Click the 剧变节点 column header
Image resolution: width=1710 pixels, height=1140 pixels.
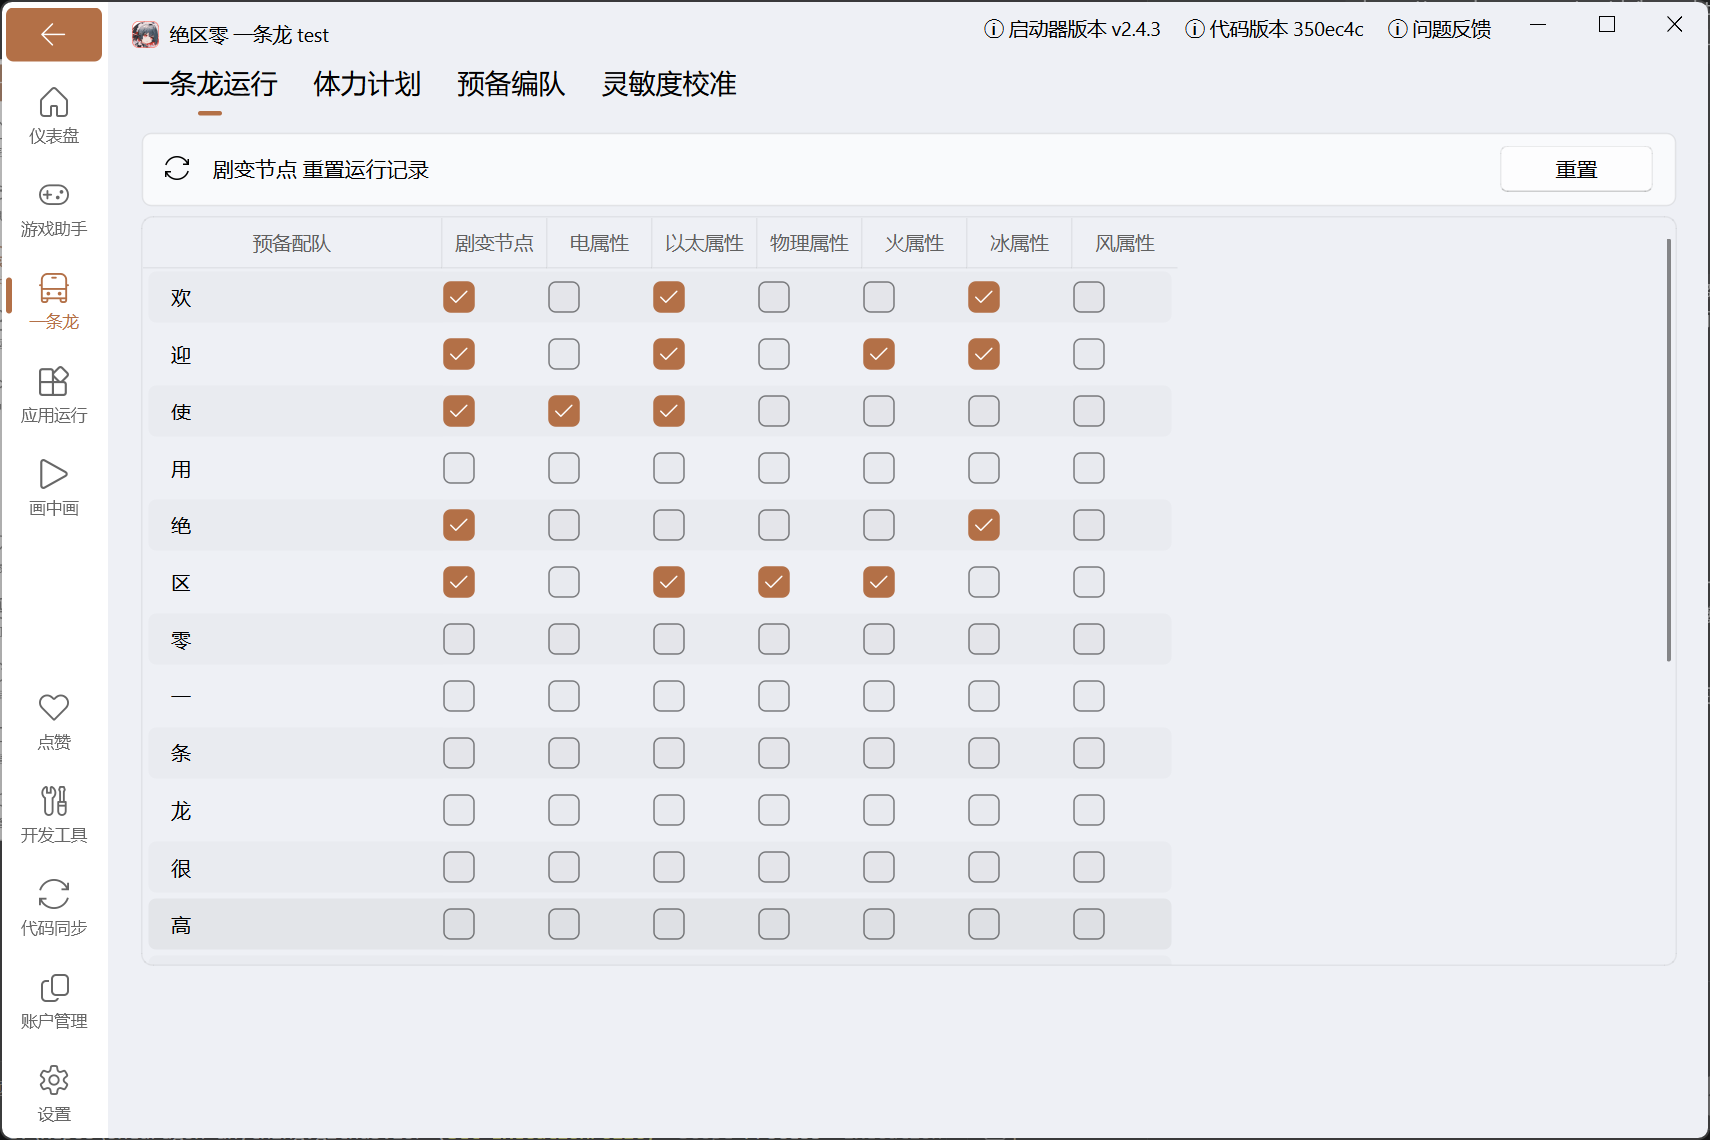494,243
